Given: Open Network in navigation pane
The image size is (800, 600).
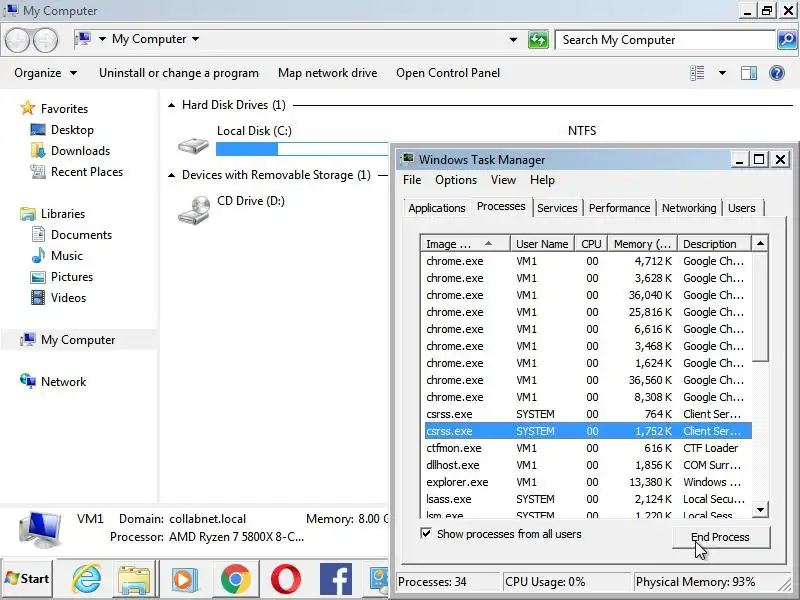Looking at the screenshot, I should coord(63,382).
